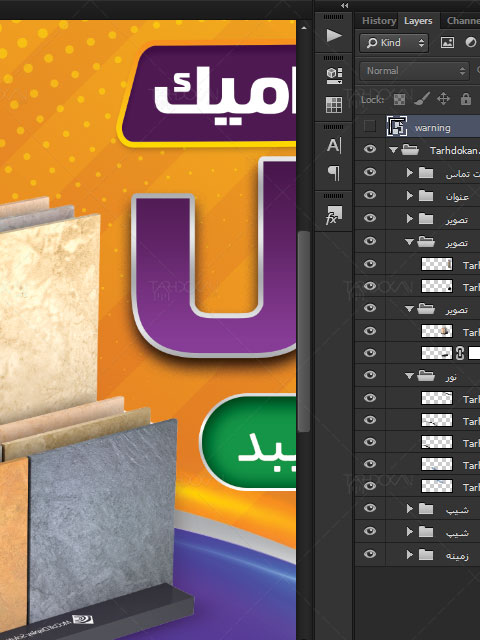Open the Actions panel play icon

[x=334, y=36]
